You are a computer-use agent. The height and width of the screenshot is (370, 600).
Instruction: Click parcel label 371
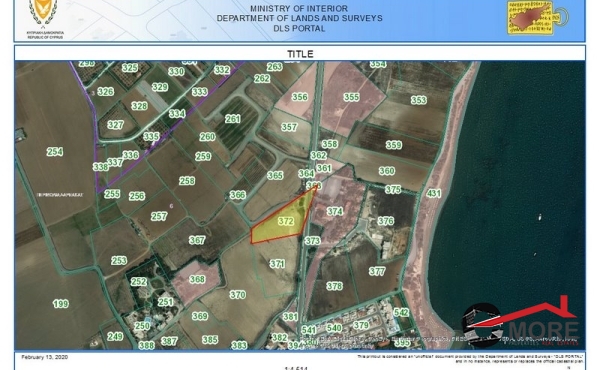click(277, 264)
